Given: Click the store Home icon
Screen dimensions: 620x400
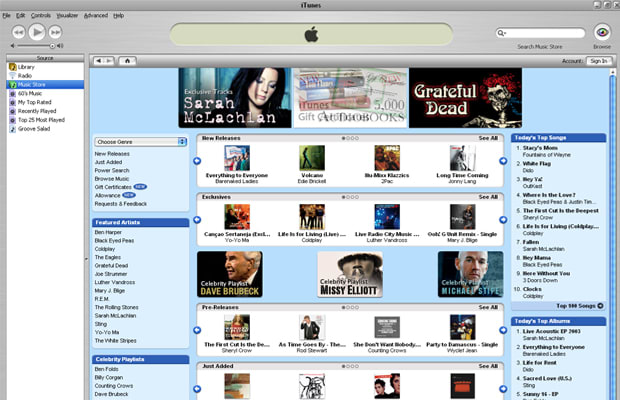Looking at the screenshot, I should (x=127, y=60).
